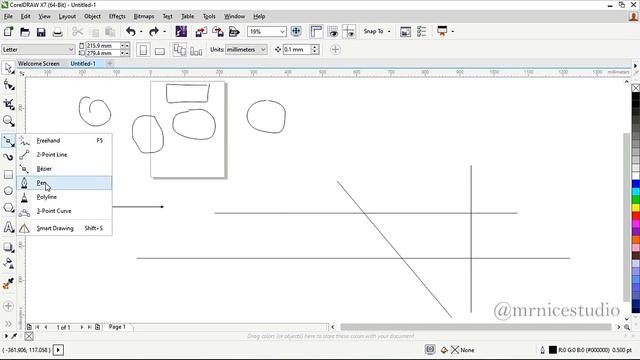Click Page 1 tab at bottom
Screen dimensions: 640x360
118,327
